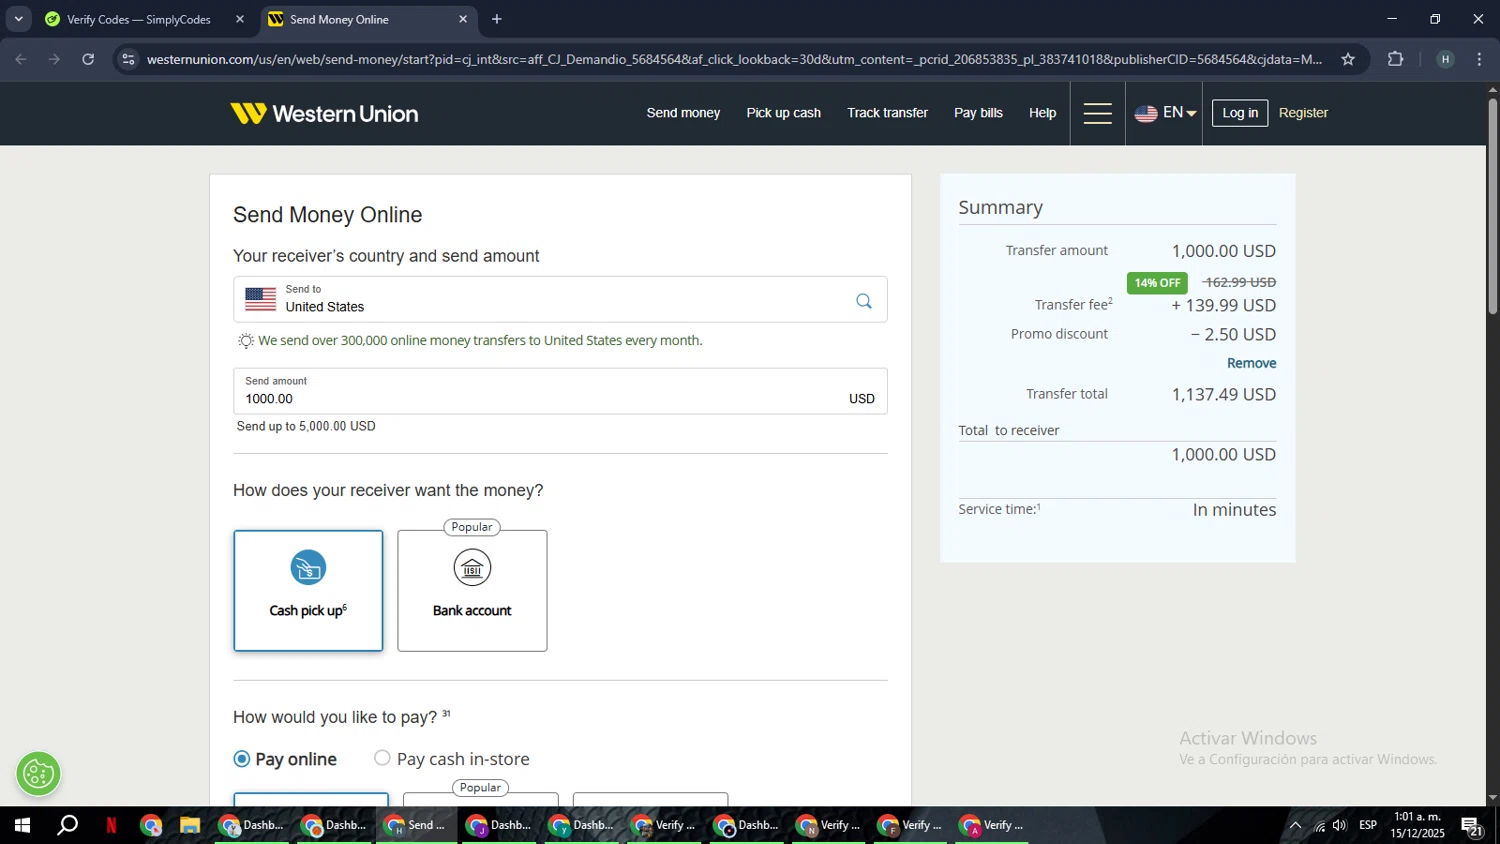Open the browser extensions puzzle icon
The width and height of the screenshot is (1500, 844).
(1396, 59)
